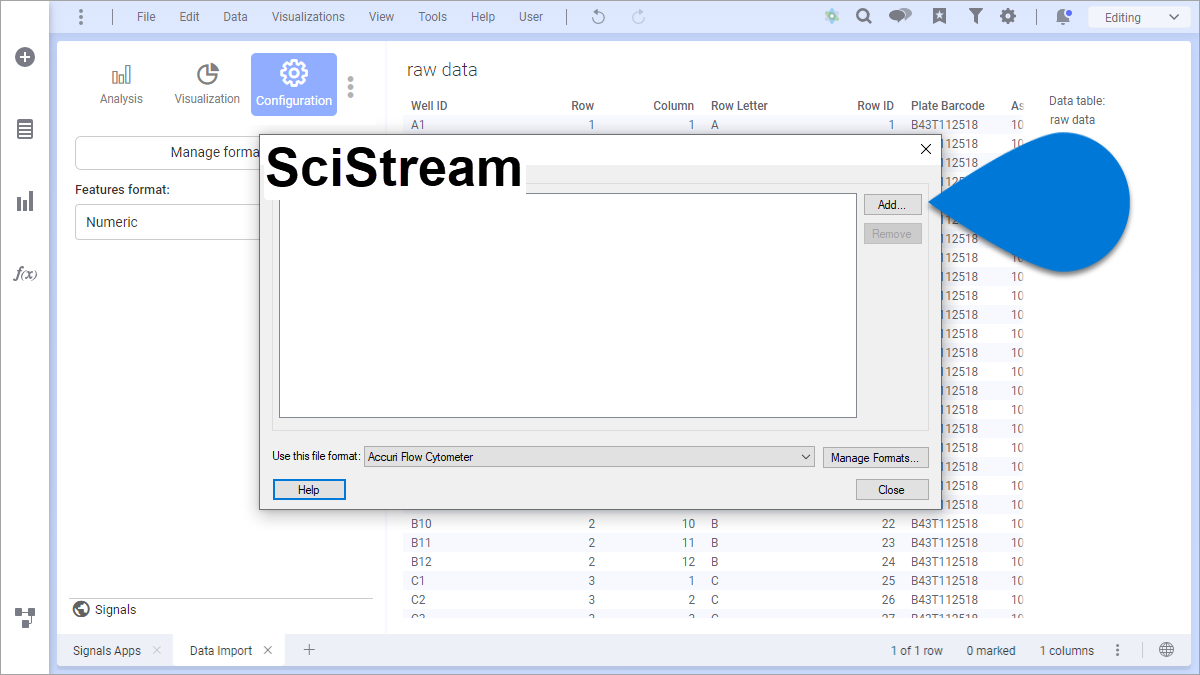Open the bar chart icon in left sidebar
Screen dimensions: 1200x675
tap(25, 202)
